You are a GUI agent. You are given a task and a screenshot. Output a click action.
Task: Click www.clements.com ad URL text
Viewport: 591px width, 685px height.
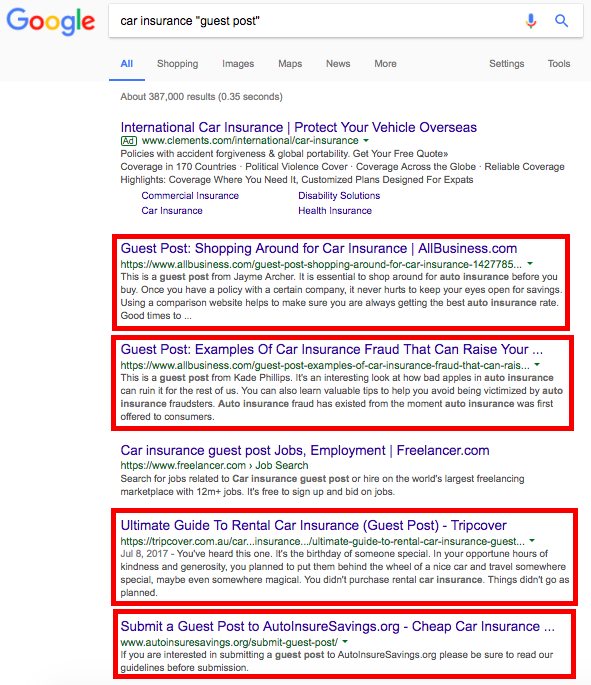click(250, 141)
